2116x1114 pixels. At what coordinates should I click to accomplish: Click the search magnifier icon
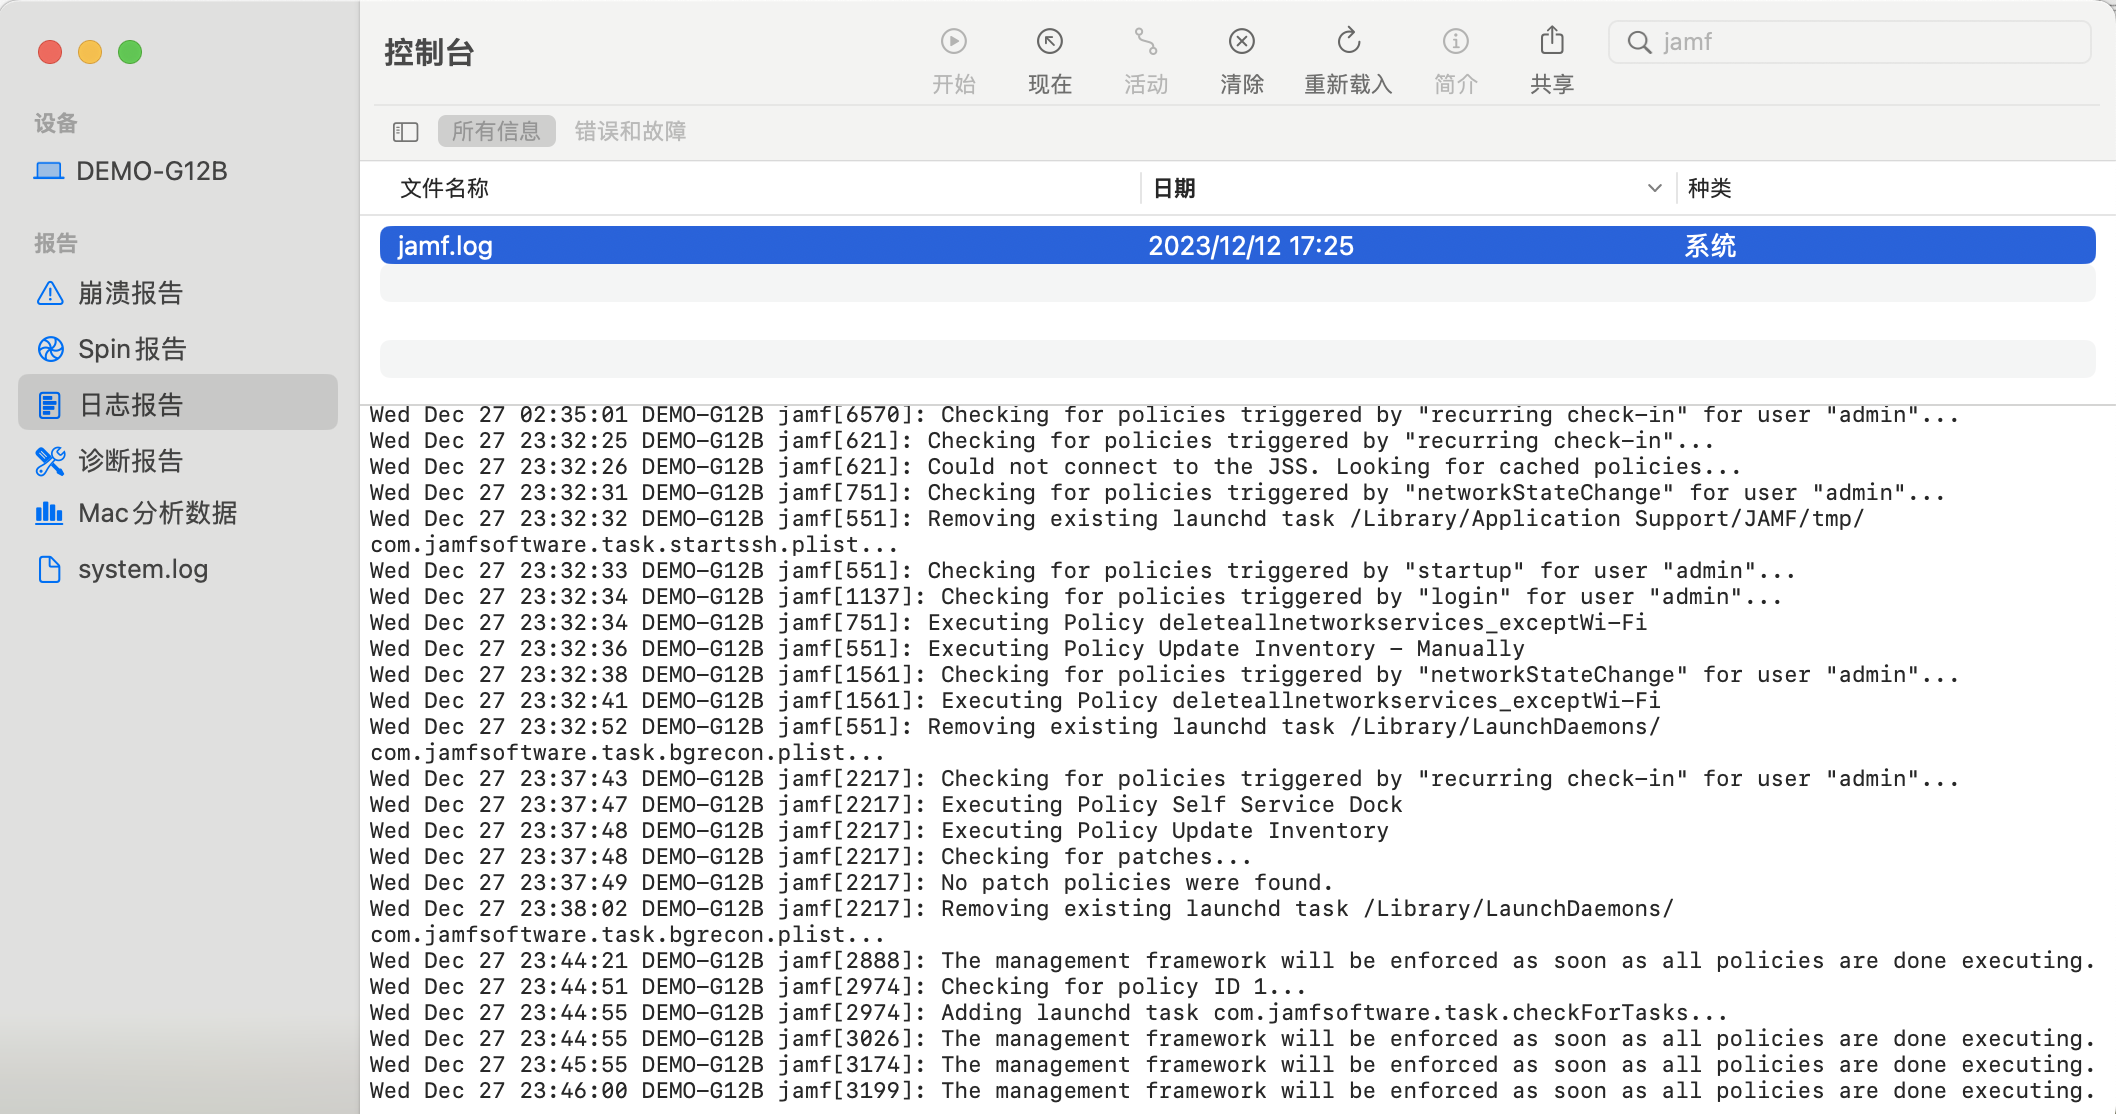click(1638, 42)
